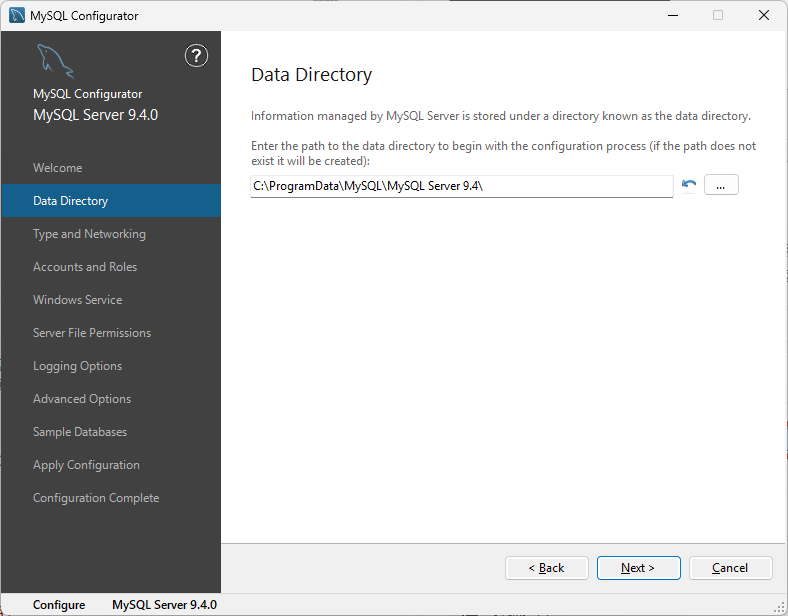Select the Welcome step in sidebar
The image size is (788, 616).
58,168
